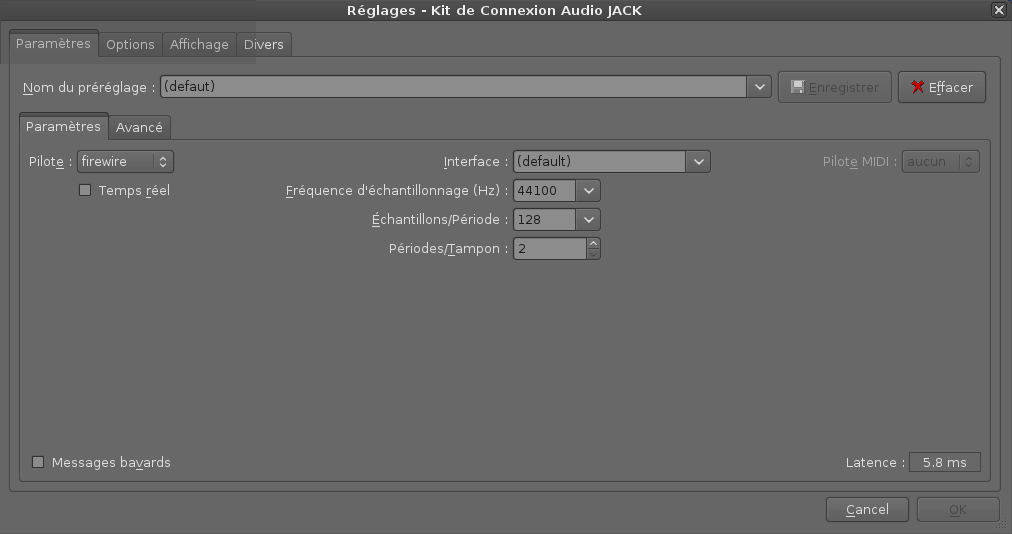The width and height of the screenshot is (1012, 534).
Task: Click the Périodes/Tampon value field
Action: pyautogui.click(x=550, y=249)
